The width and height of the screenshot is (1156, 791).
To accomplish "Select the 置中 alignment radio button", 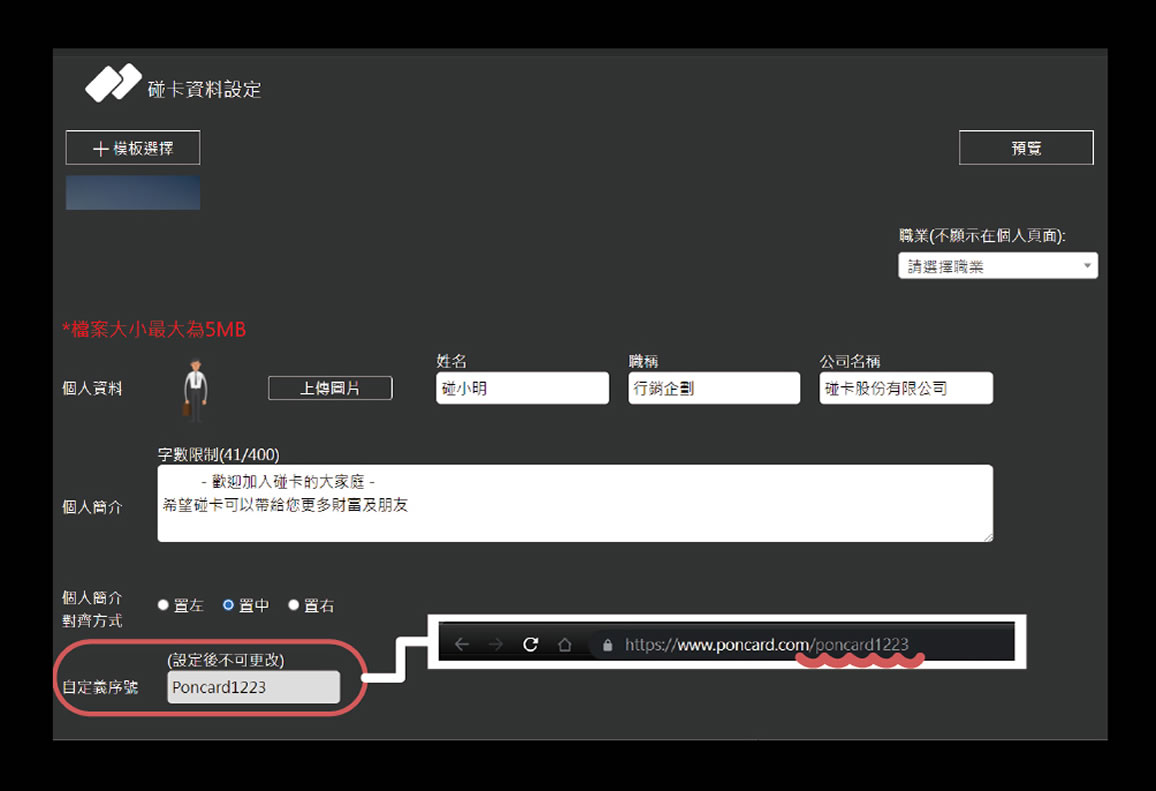I will coord(229,605).
